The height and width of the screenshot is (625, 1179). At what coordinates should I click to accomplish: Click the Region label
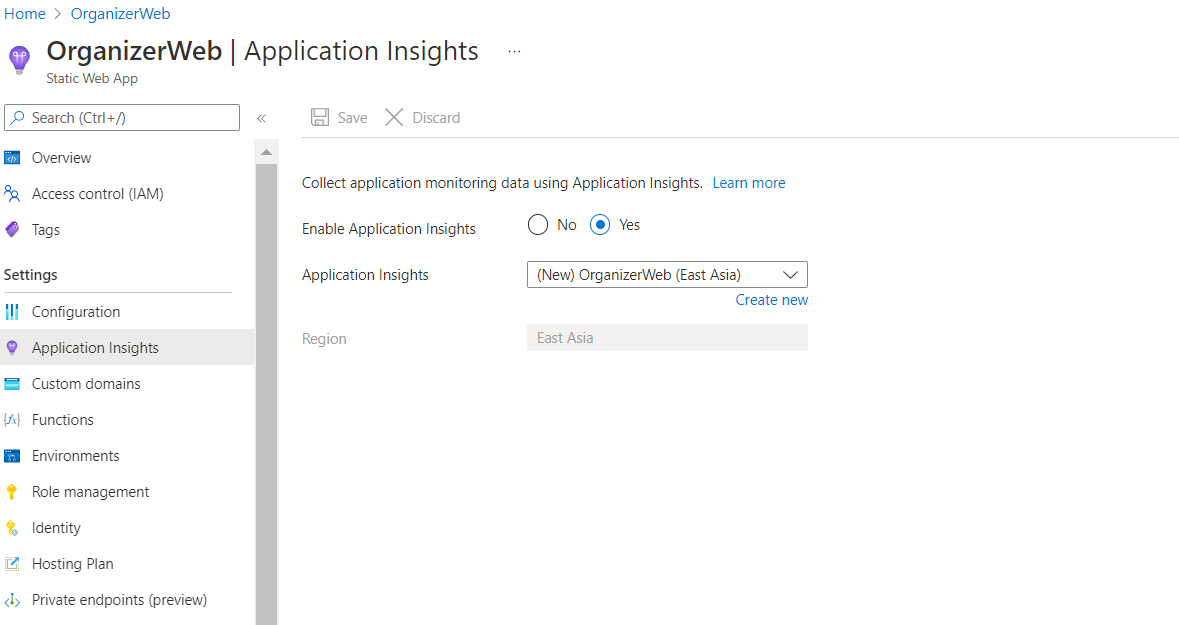[x=324, y=338]
